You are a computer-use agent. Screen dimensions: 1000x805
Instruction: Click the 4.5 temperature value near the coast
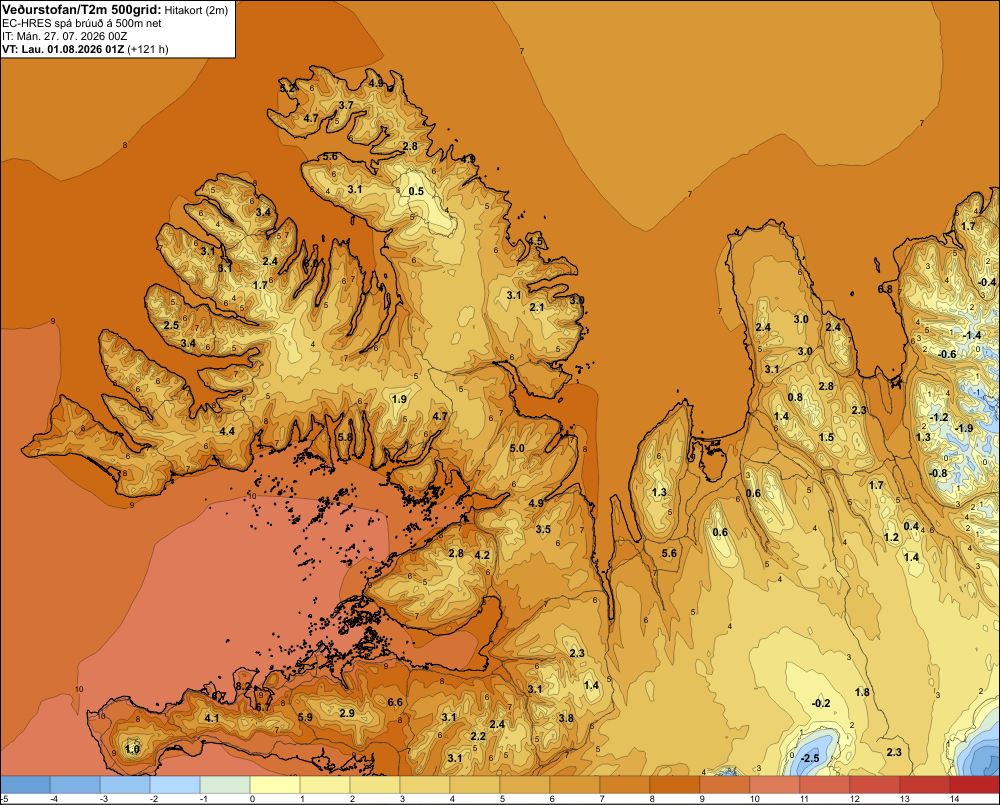coord(535,241)
